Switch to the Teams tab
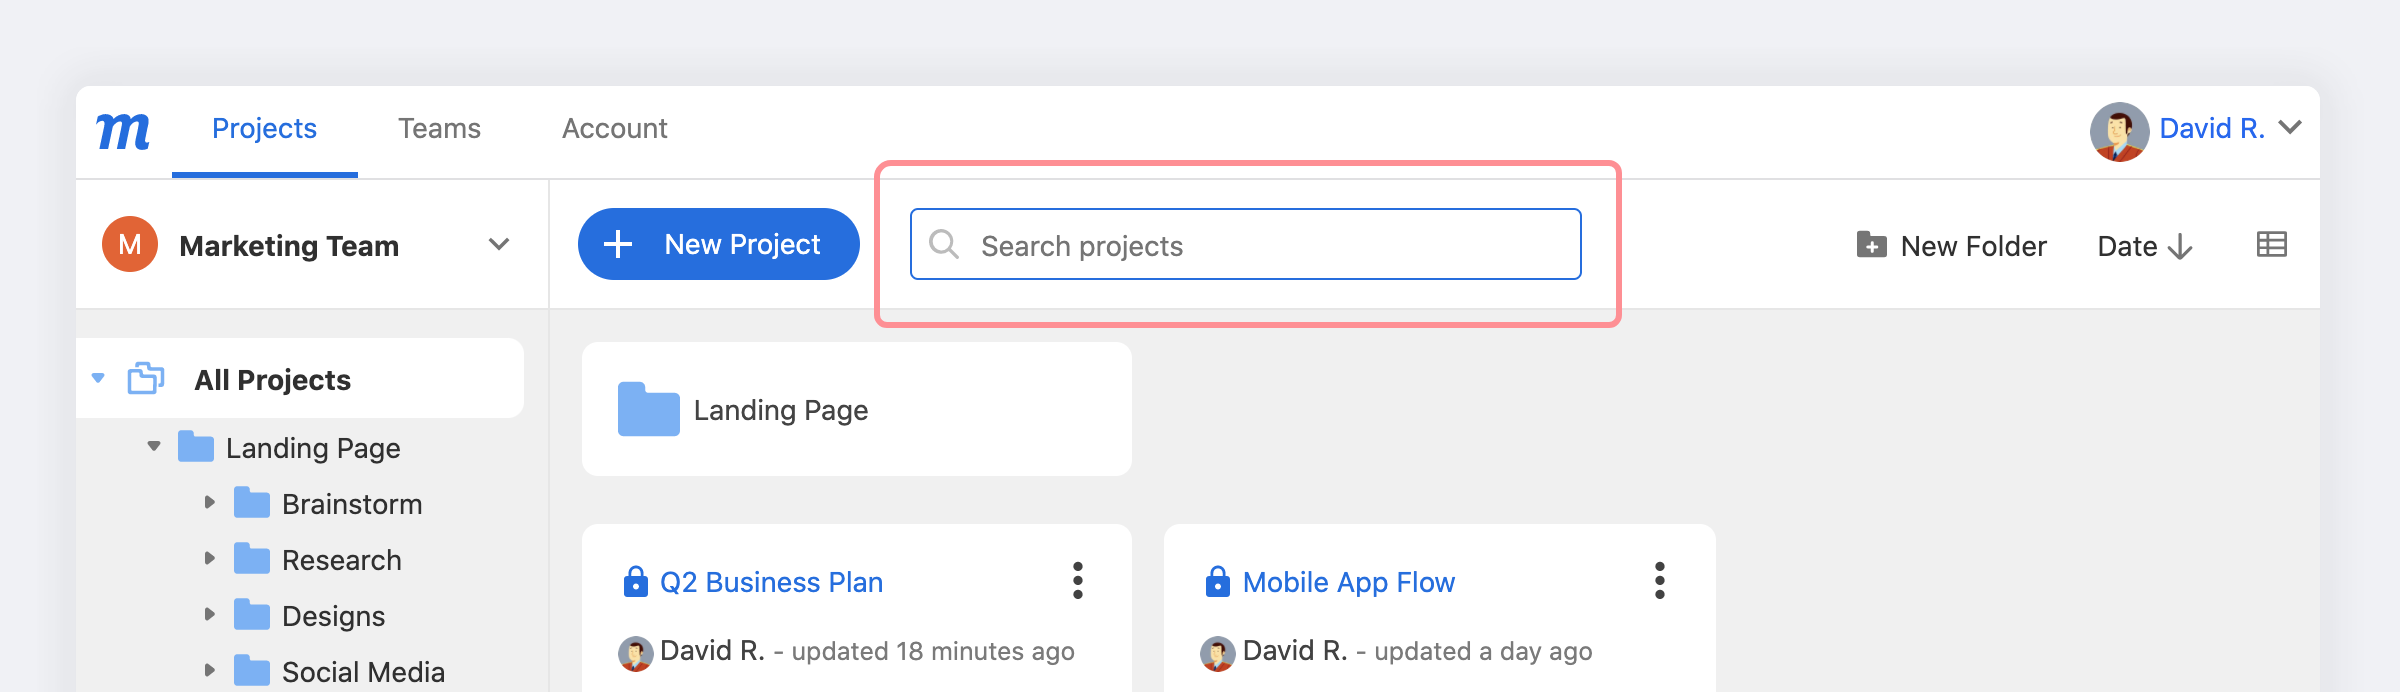 click(x=439, y=129)
